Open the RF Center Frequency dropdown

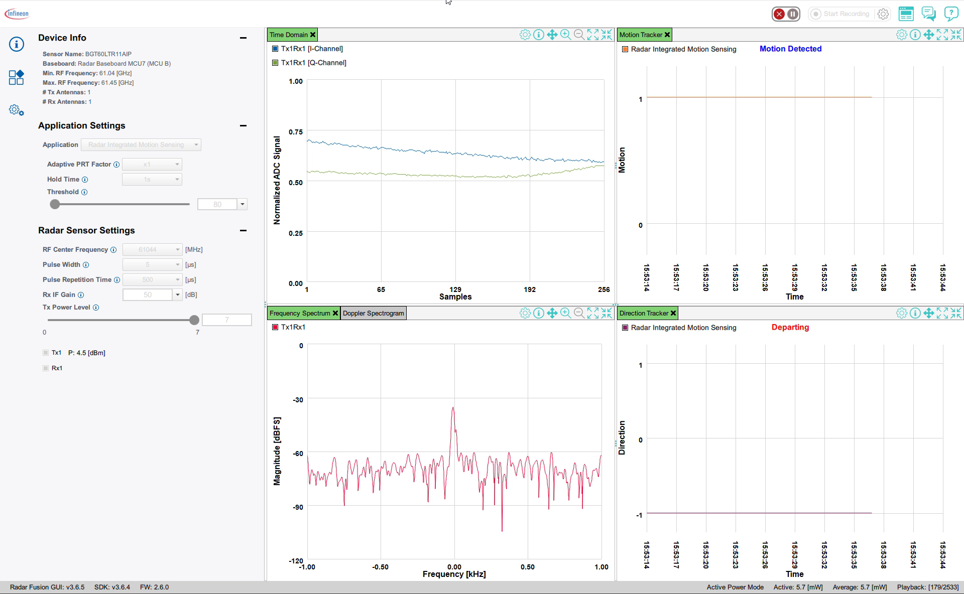tap(152, 250)
